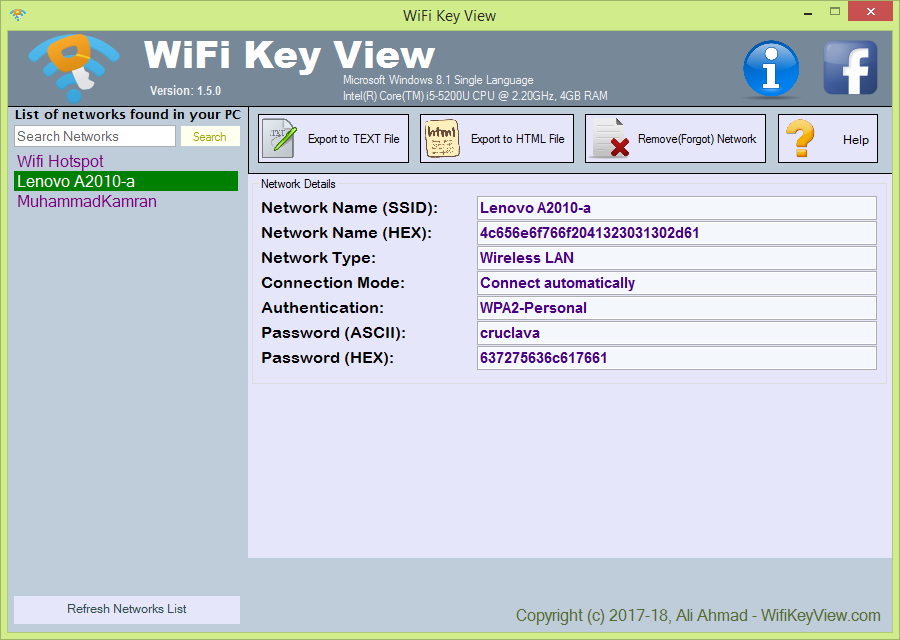The height and width of the screenshot is (640, 900).
Task: Export networks to TEXT File
Action: coord(333,138)
